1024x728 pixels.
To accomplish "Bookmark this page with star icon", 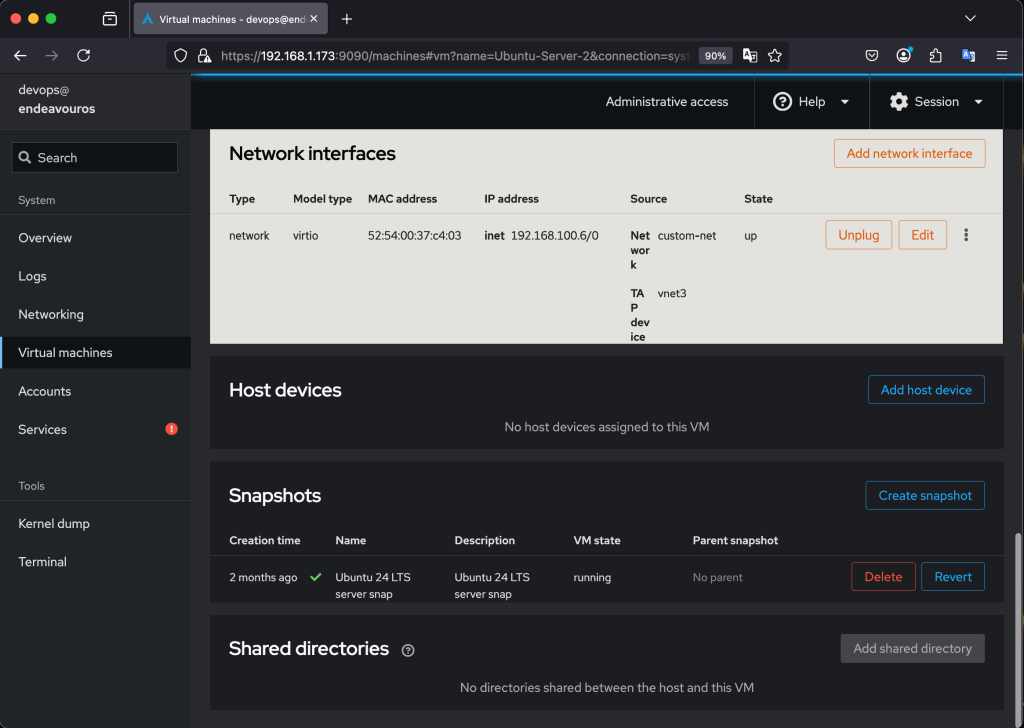I will [x=774, y=56].
